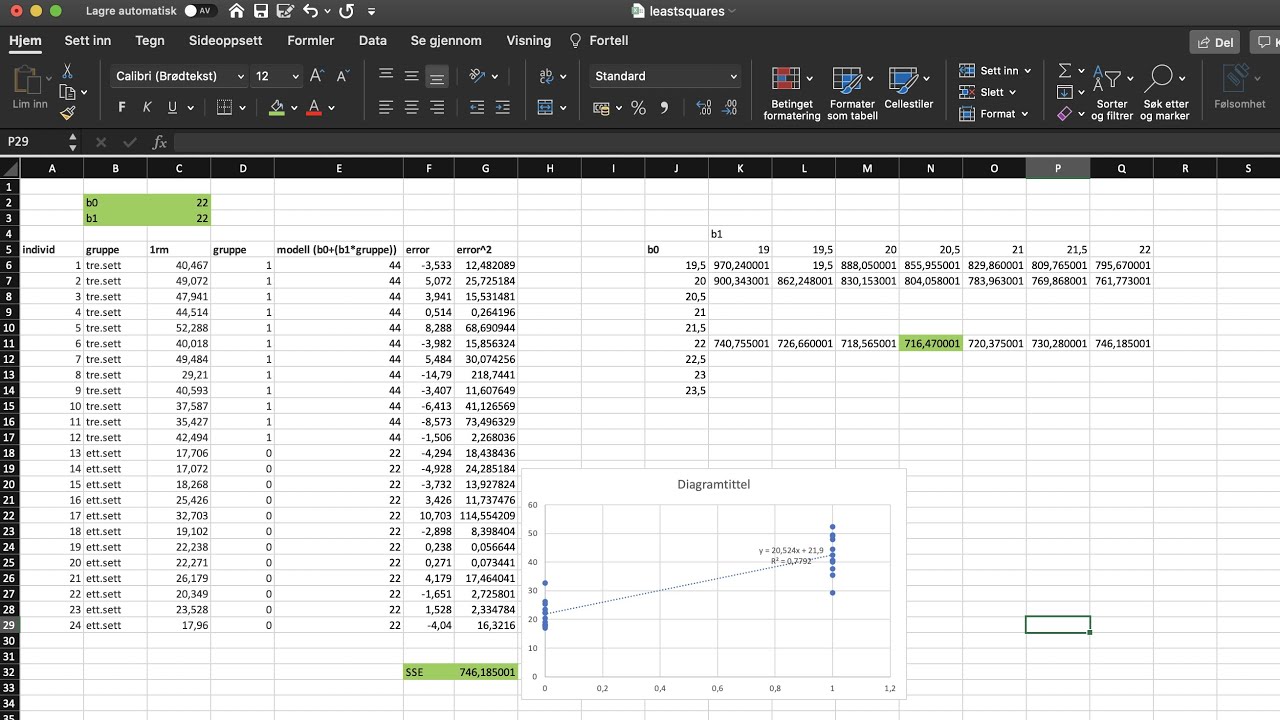
Task: Apply comma style icon
Action: pyautogui.click(x=664, y=108)
